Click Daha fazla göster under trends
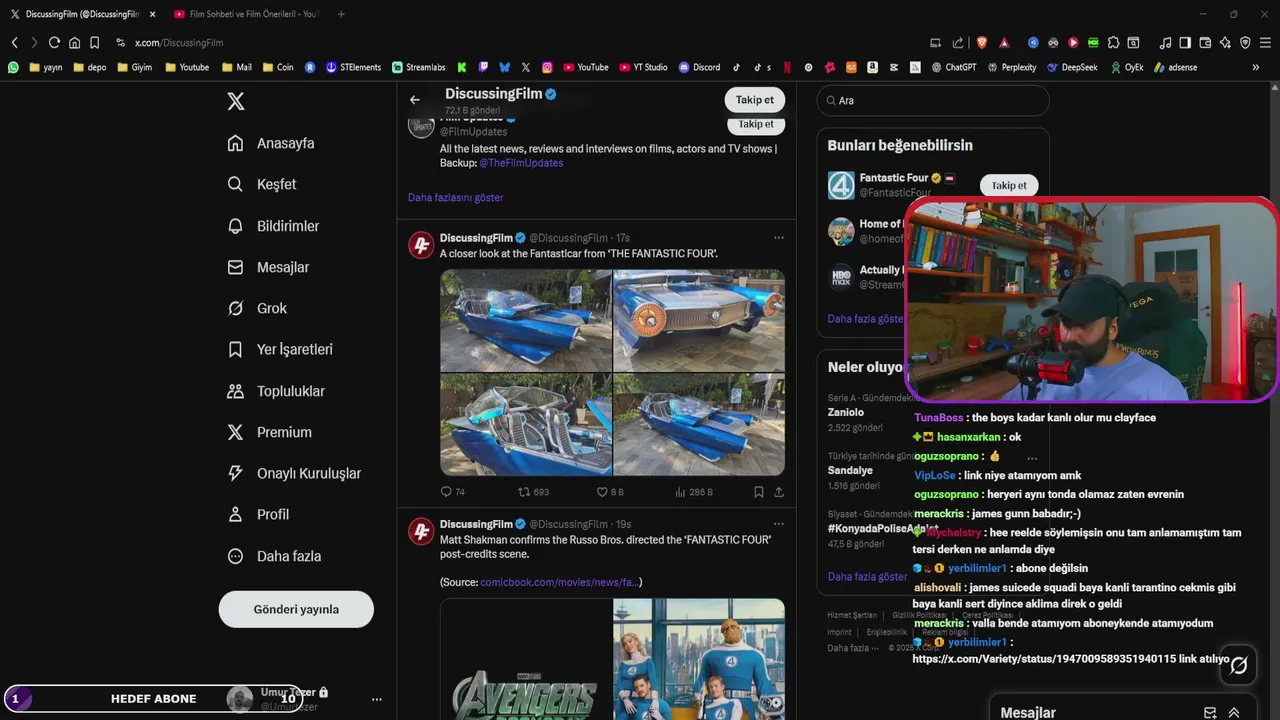This screenshot has height=720, width=1280. [x=867, y=576]
